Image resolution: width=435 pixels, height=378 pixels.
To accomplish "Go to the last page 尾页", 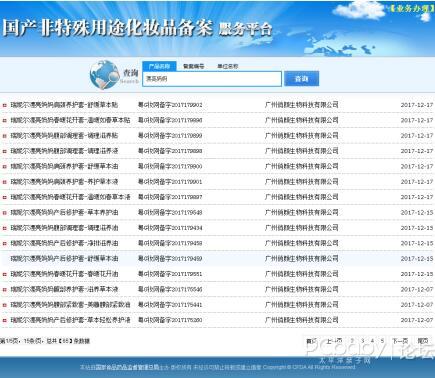I will [423, 341].
